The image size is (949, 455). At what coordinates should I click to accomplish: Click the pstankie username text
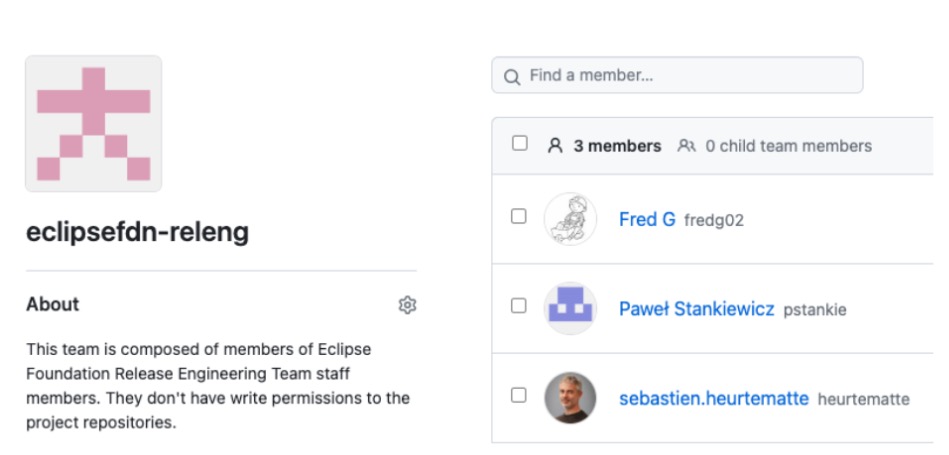pos(815,310)
